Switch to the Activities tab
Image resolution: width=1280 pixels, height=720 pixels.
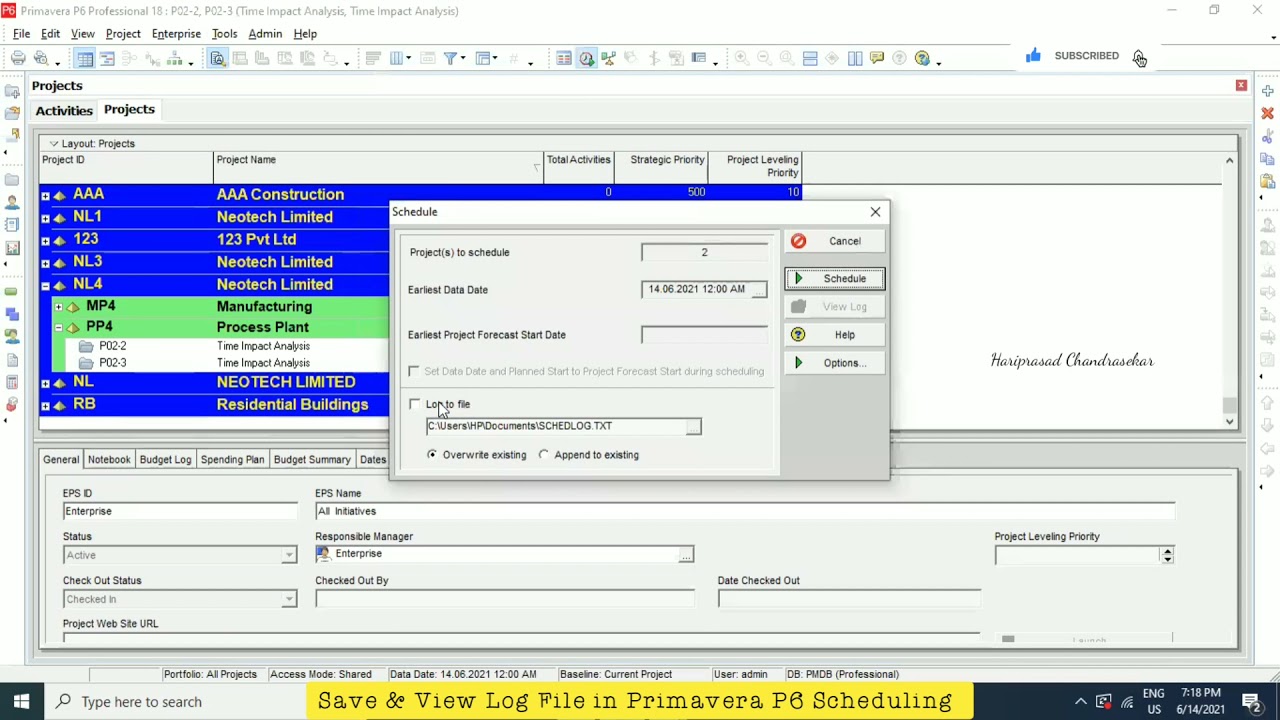(x=64, y=110)
